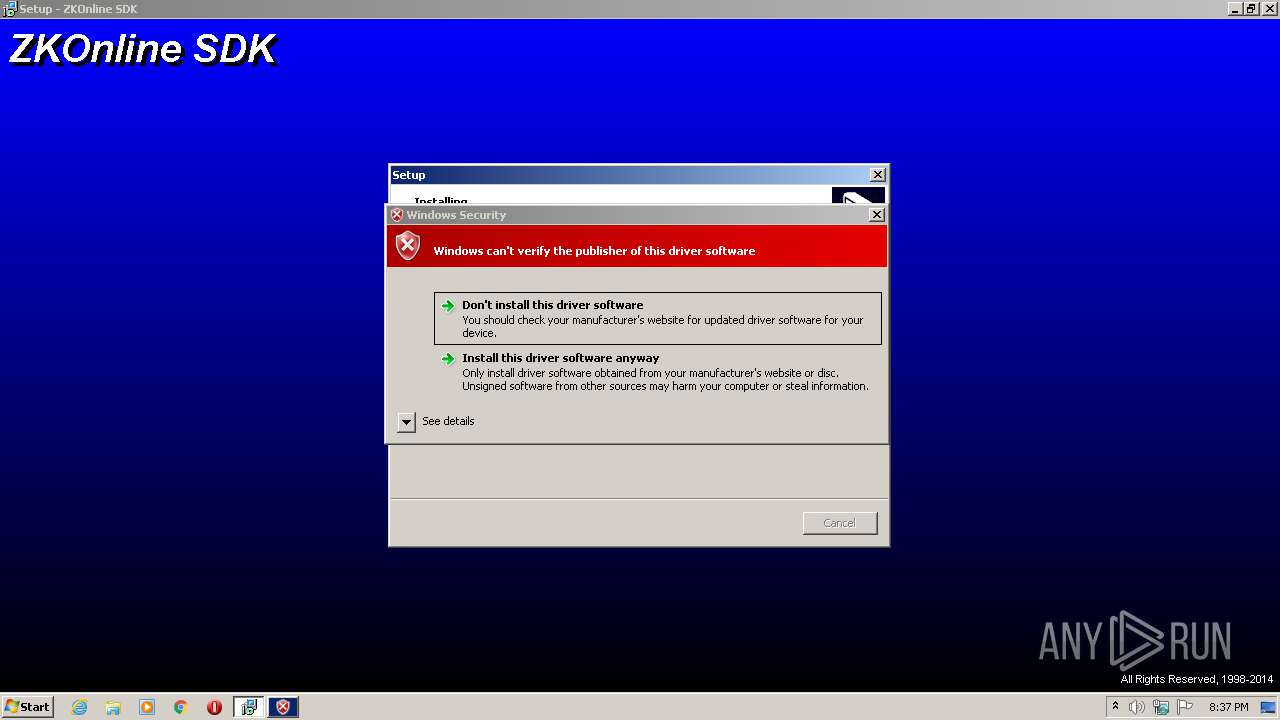Choose Don't install this driver software

658,318
